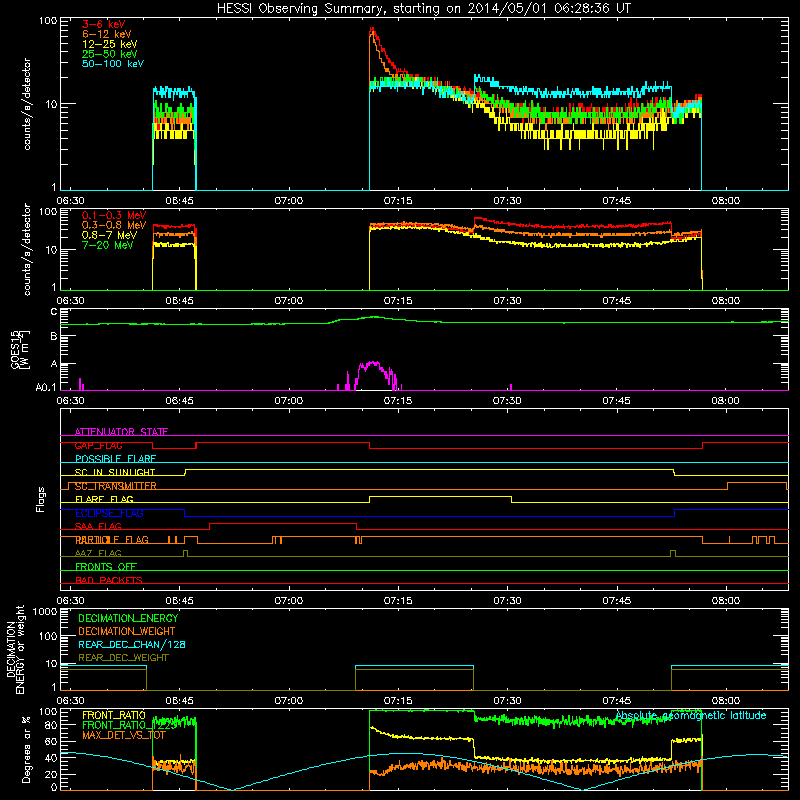Click the HESSI Observing Summary title
Viewport: 800px width, 800px height.
coord(423,9)
